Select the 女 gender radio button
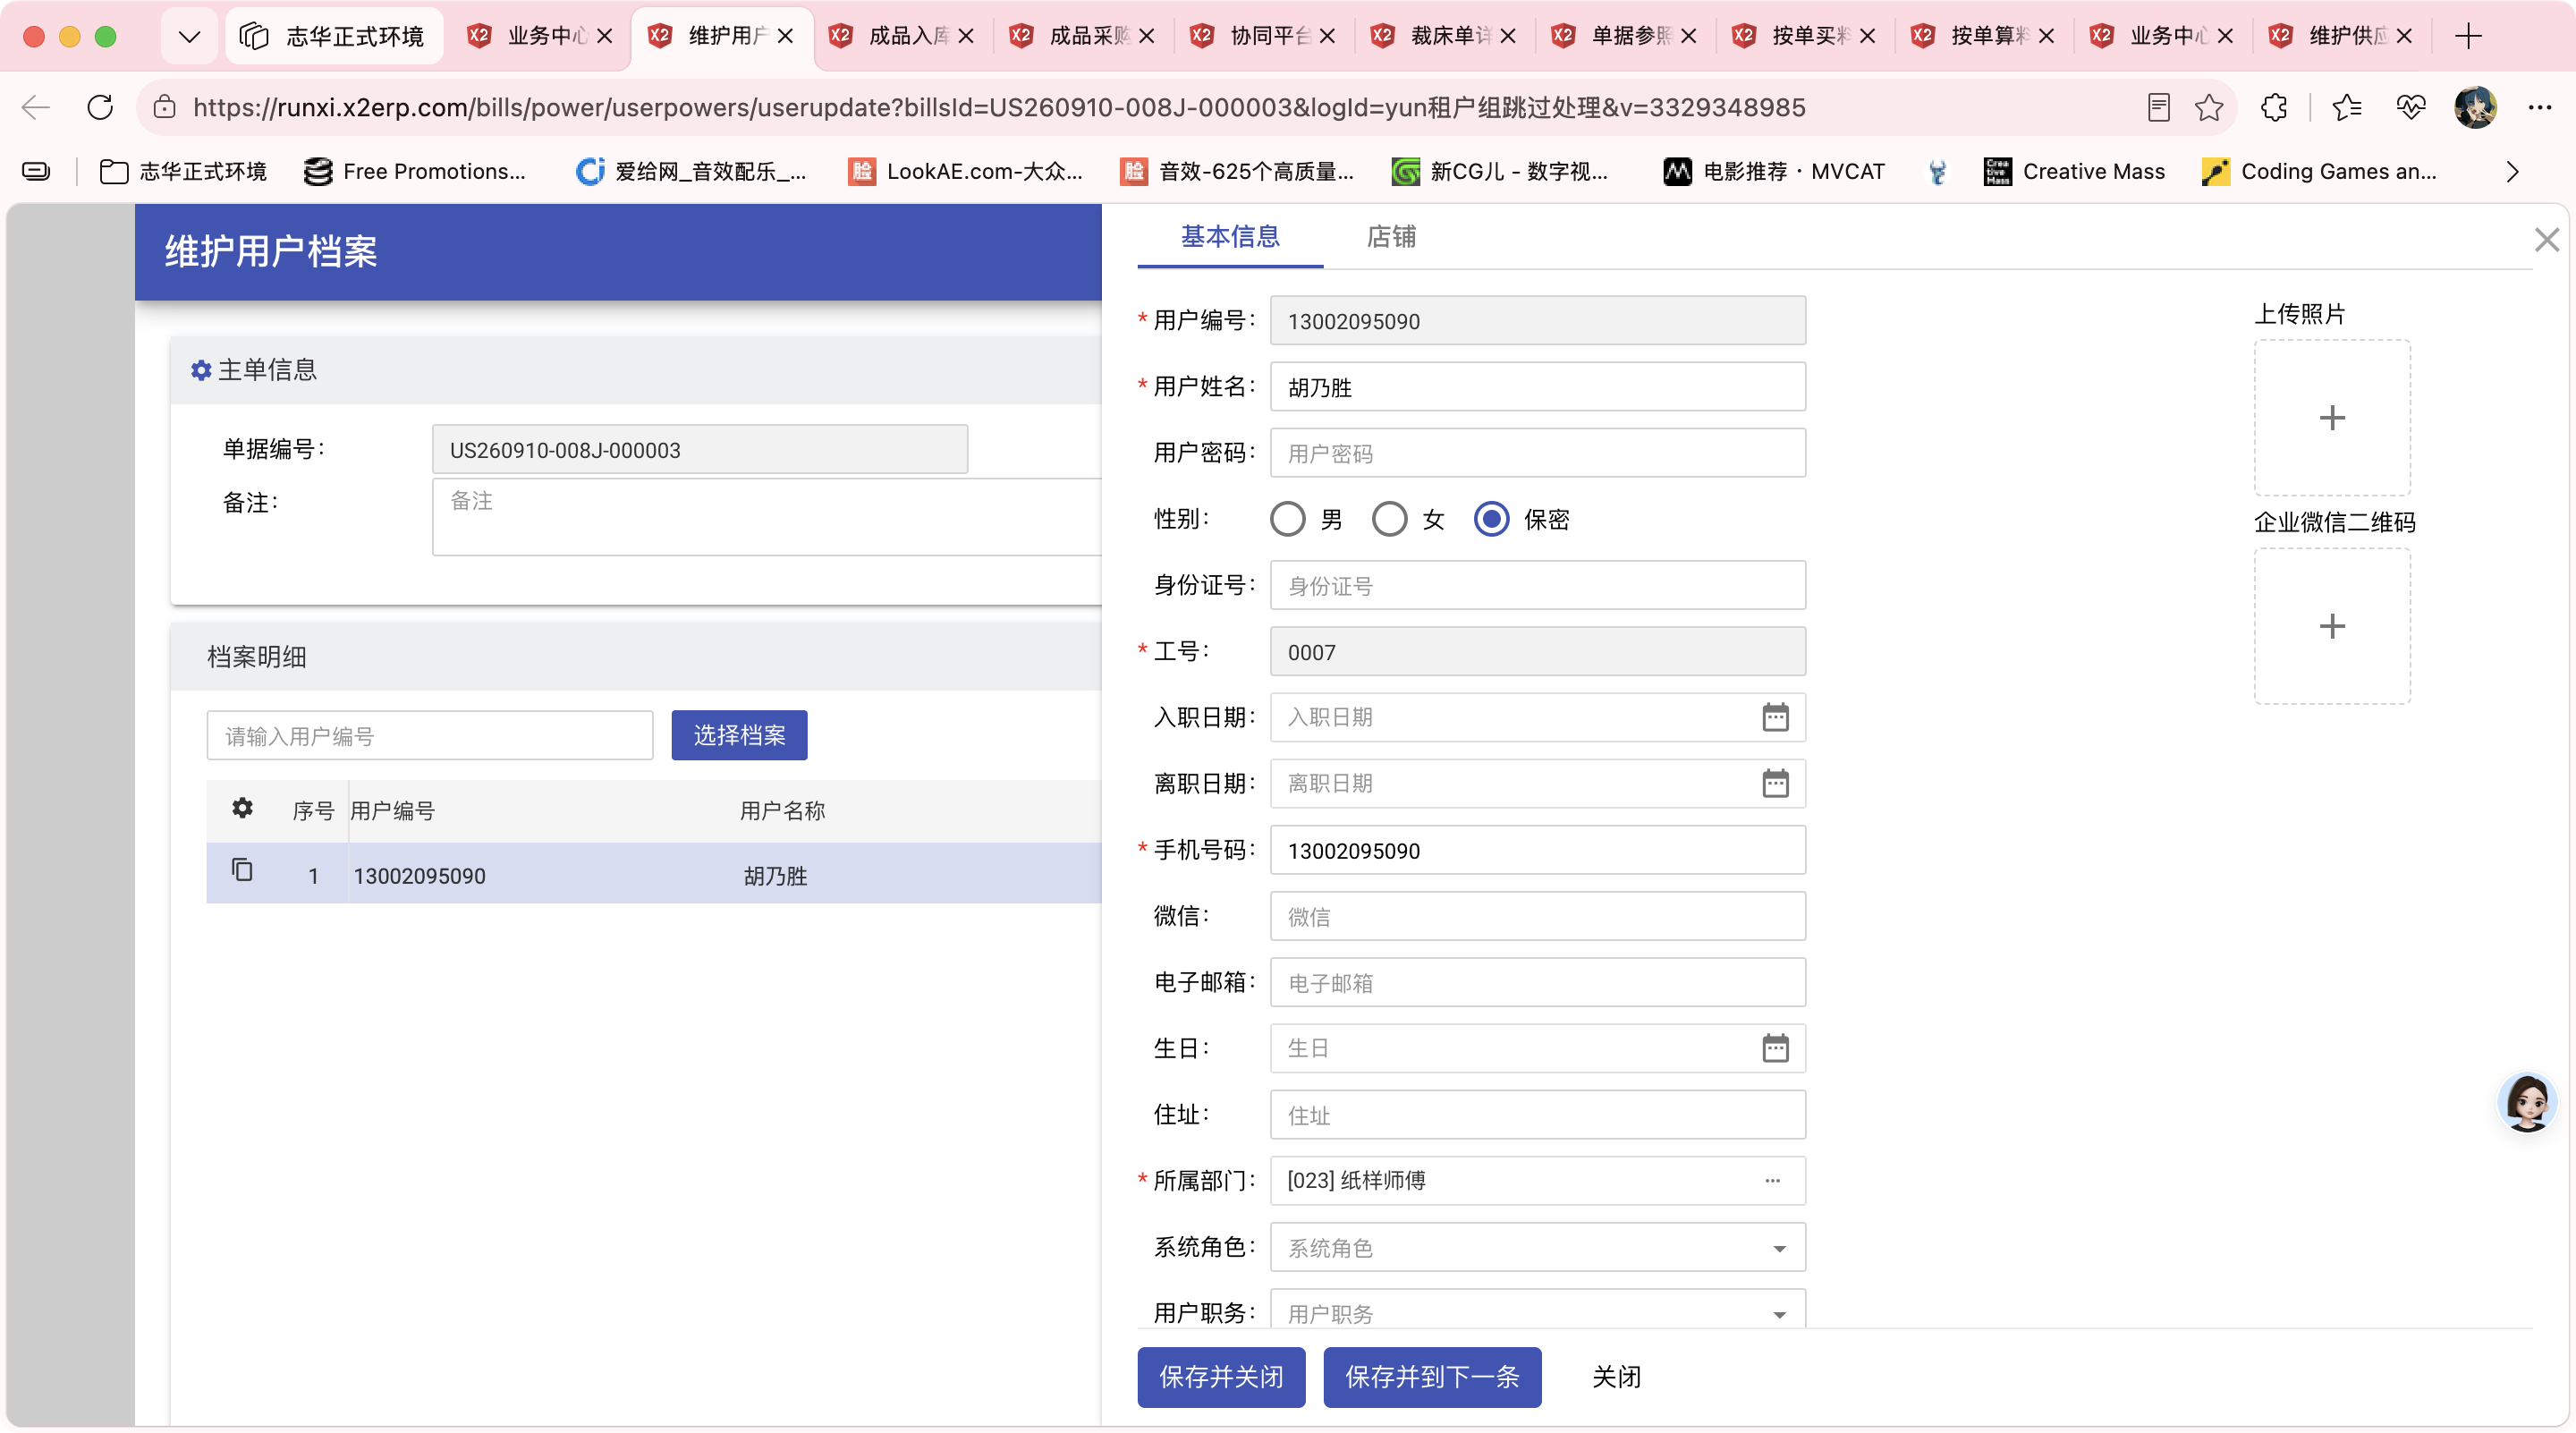2576x1433 pixels. click(1389, 519)
